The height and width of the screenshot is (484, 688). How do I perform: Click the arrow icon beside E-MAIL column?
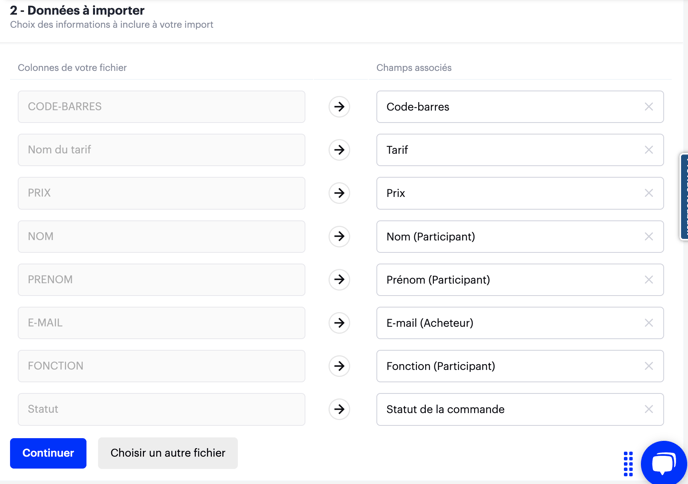[339, 323]
